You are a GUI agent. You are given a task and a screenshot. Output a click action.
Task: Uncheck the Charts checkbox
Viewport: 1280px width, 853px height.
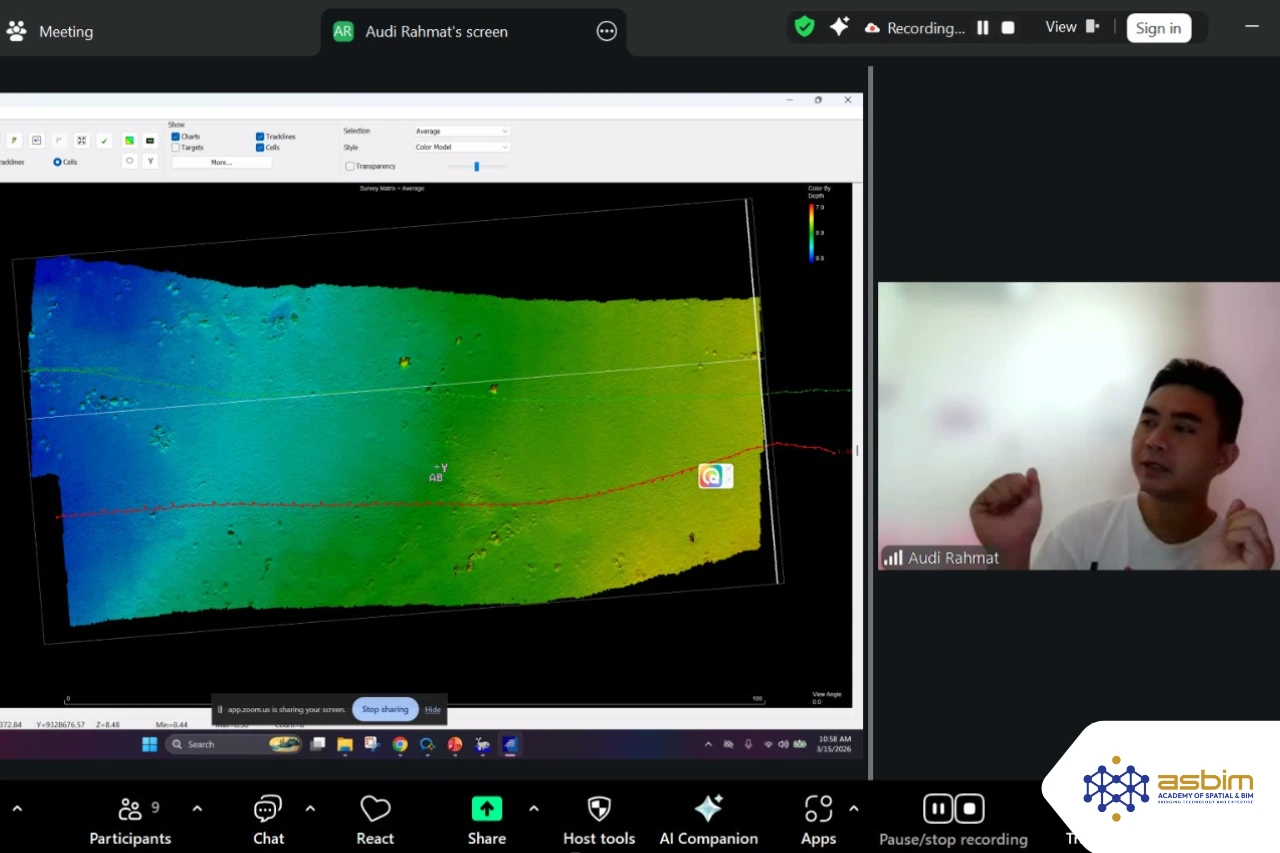(176, 137)
